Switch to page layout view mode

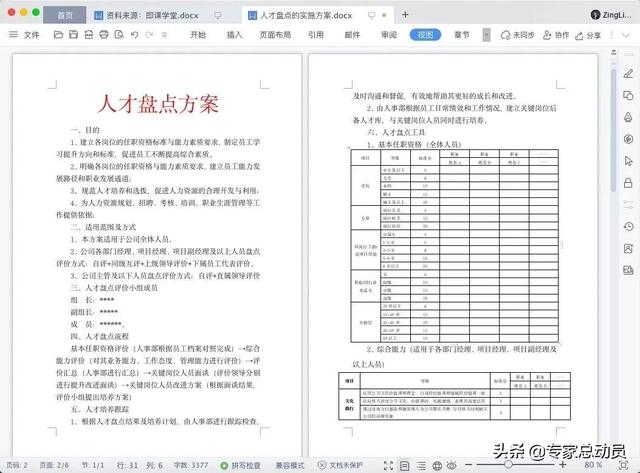coord(404,465)
